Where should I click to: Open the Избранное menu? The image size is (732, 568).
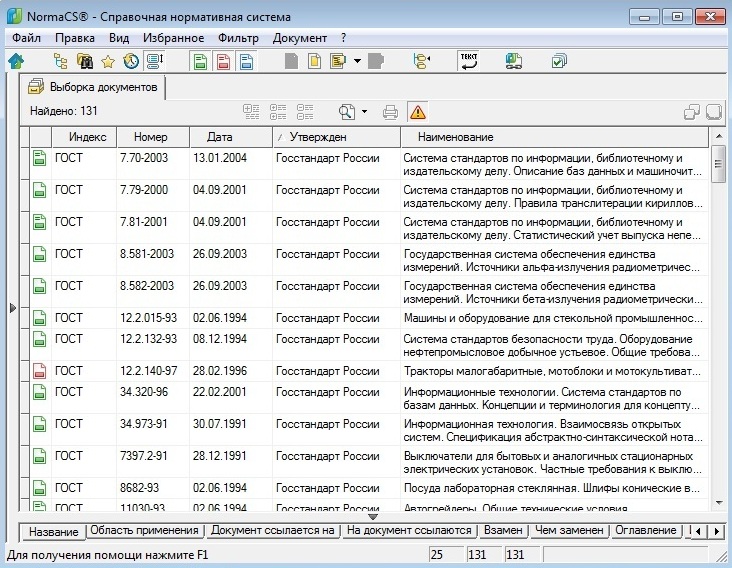(x=173, y=38)
